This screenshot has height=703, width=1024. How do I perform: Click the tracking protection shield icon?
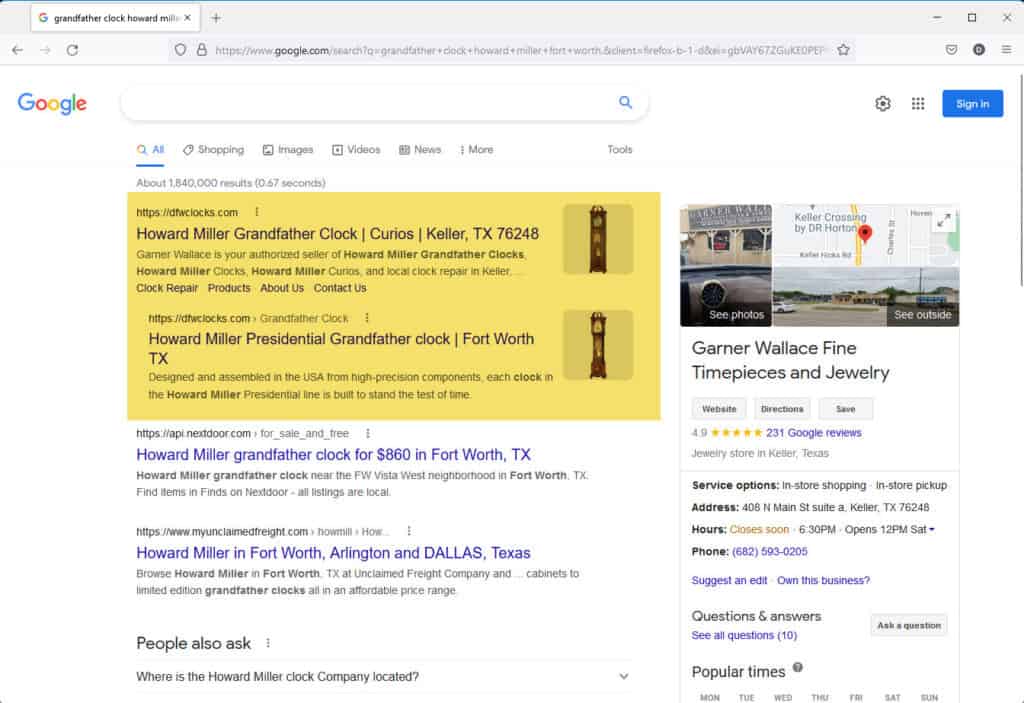click(180, 50)
